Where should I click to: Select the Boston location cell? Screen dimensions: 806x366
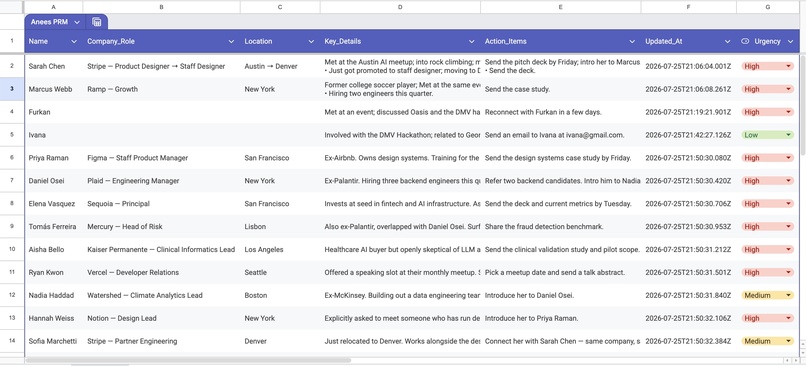(x=280, y=295)
